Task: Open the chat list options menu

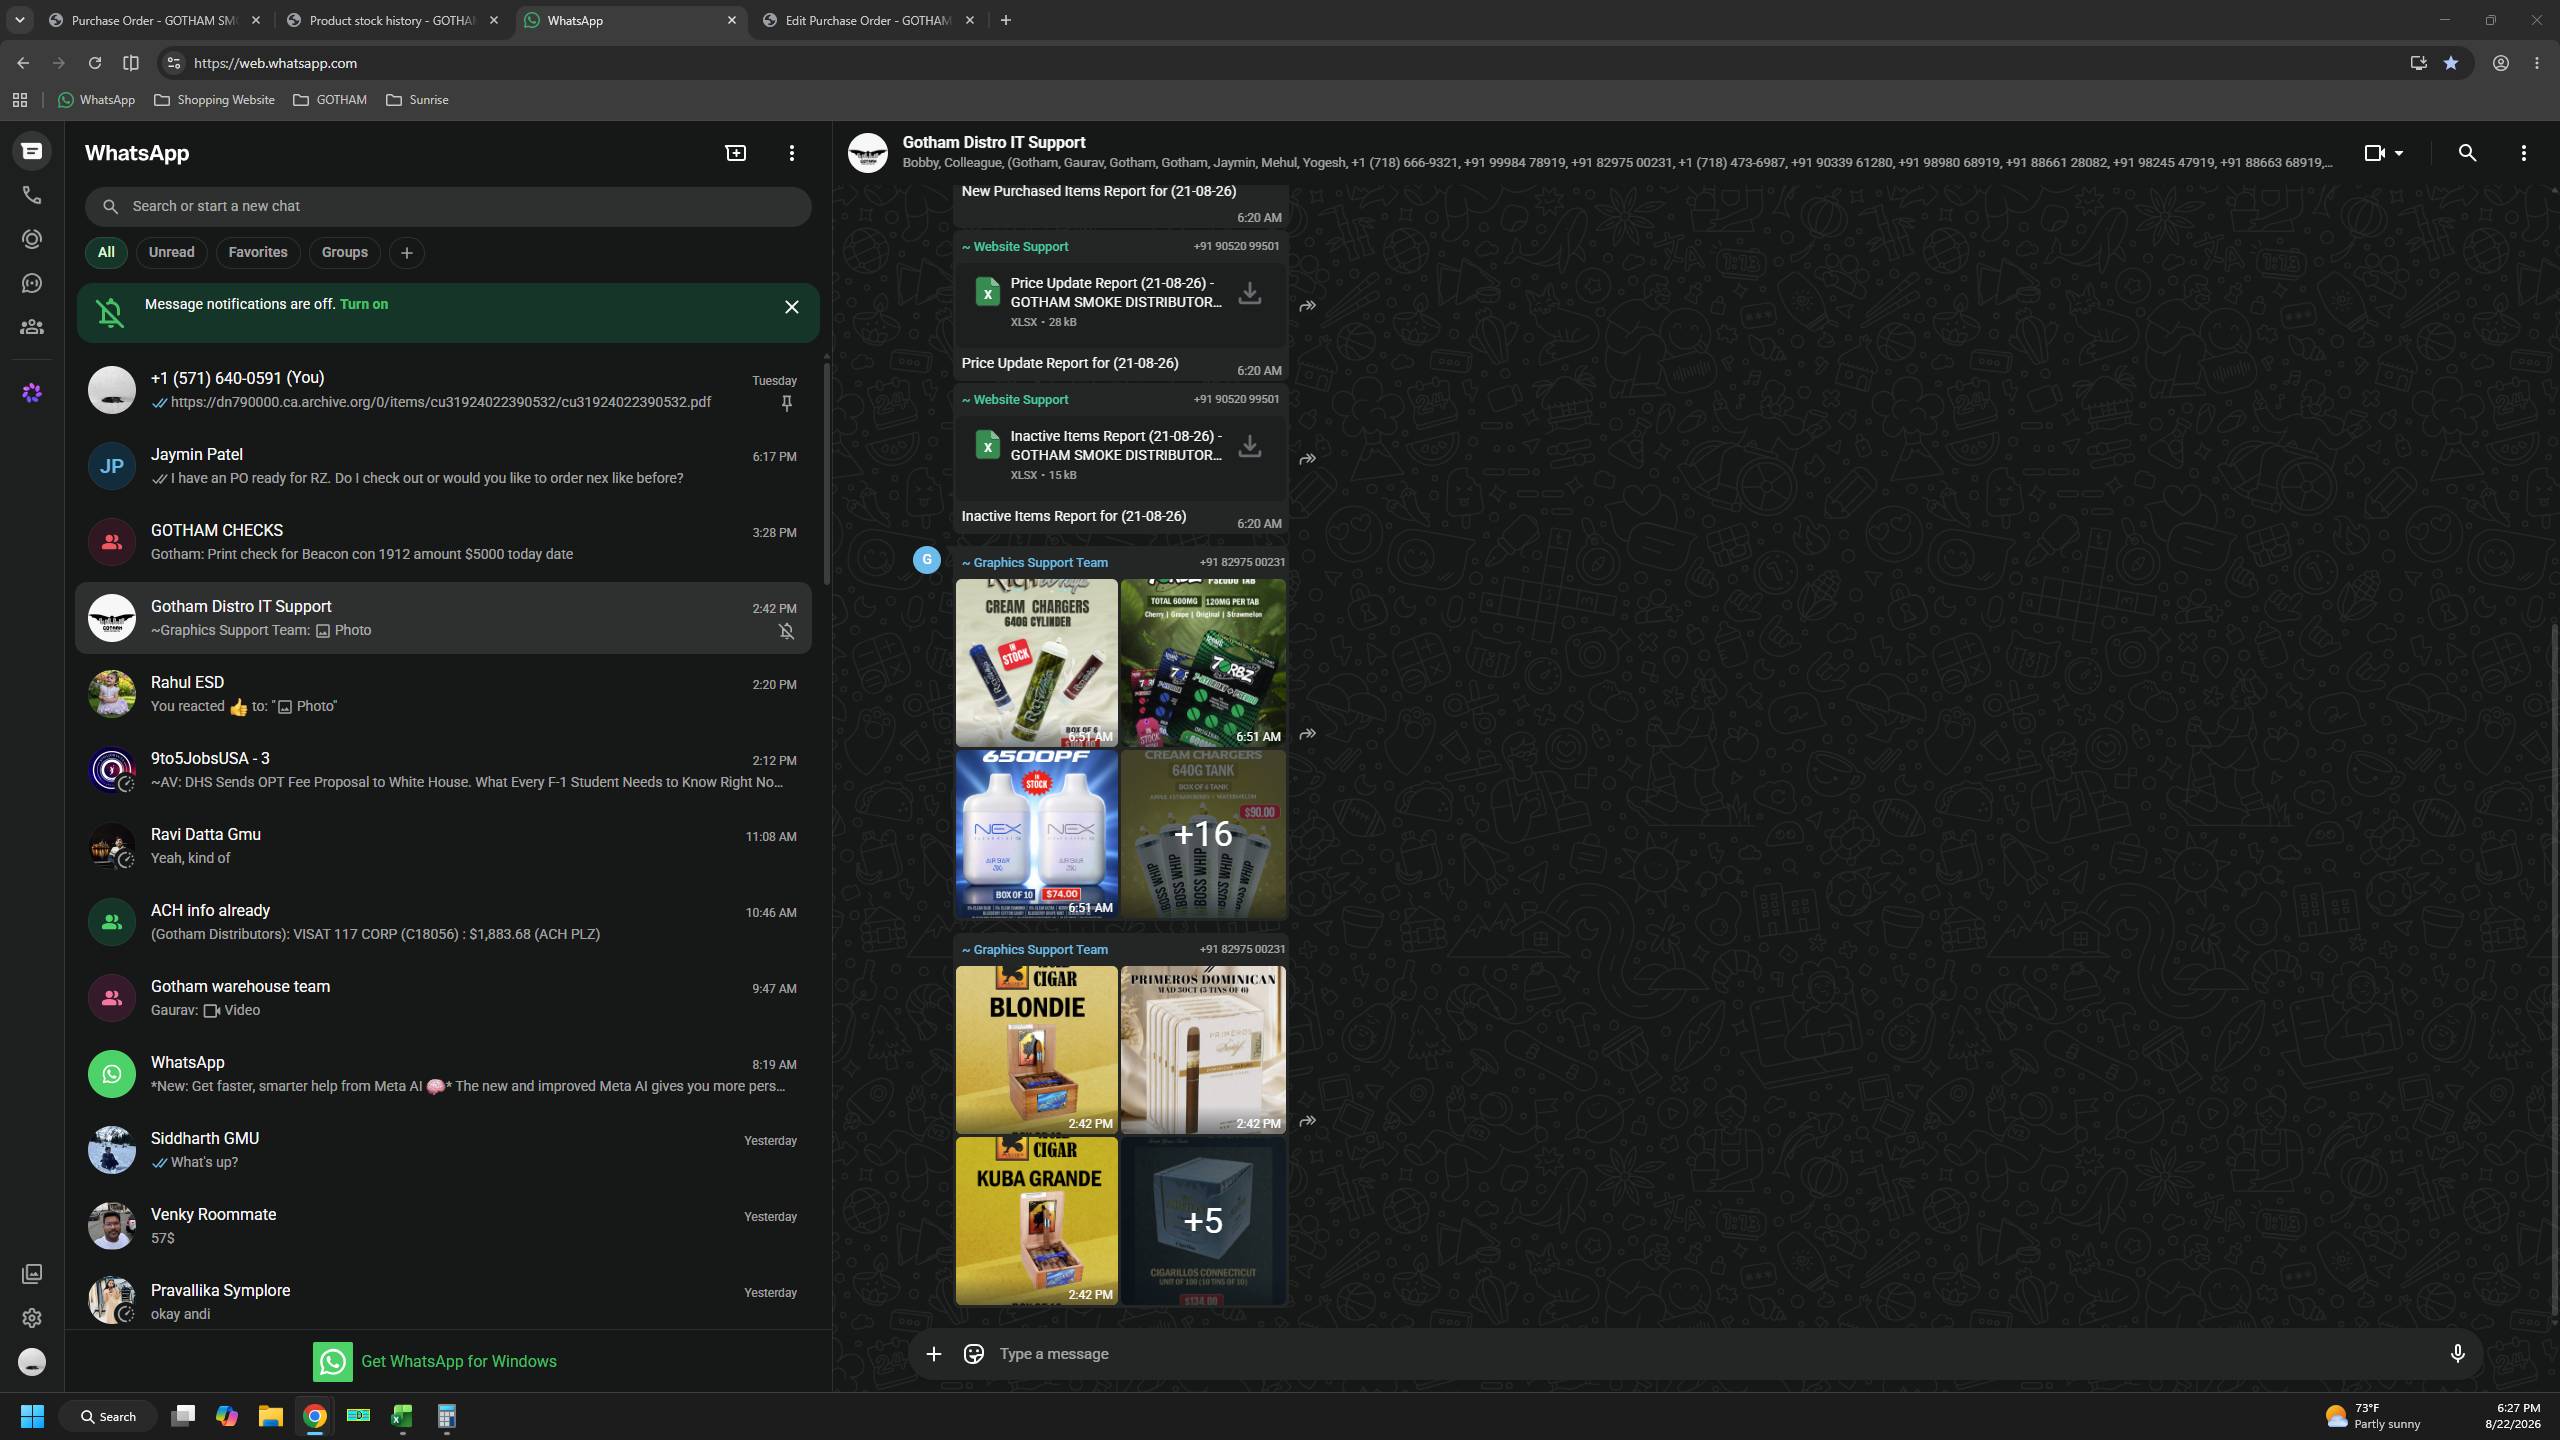Action: (791, 153)
